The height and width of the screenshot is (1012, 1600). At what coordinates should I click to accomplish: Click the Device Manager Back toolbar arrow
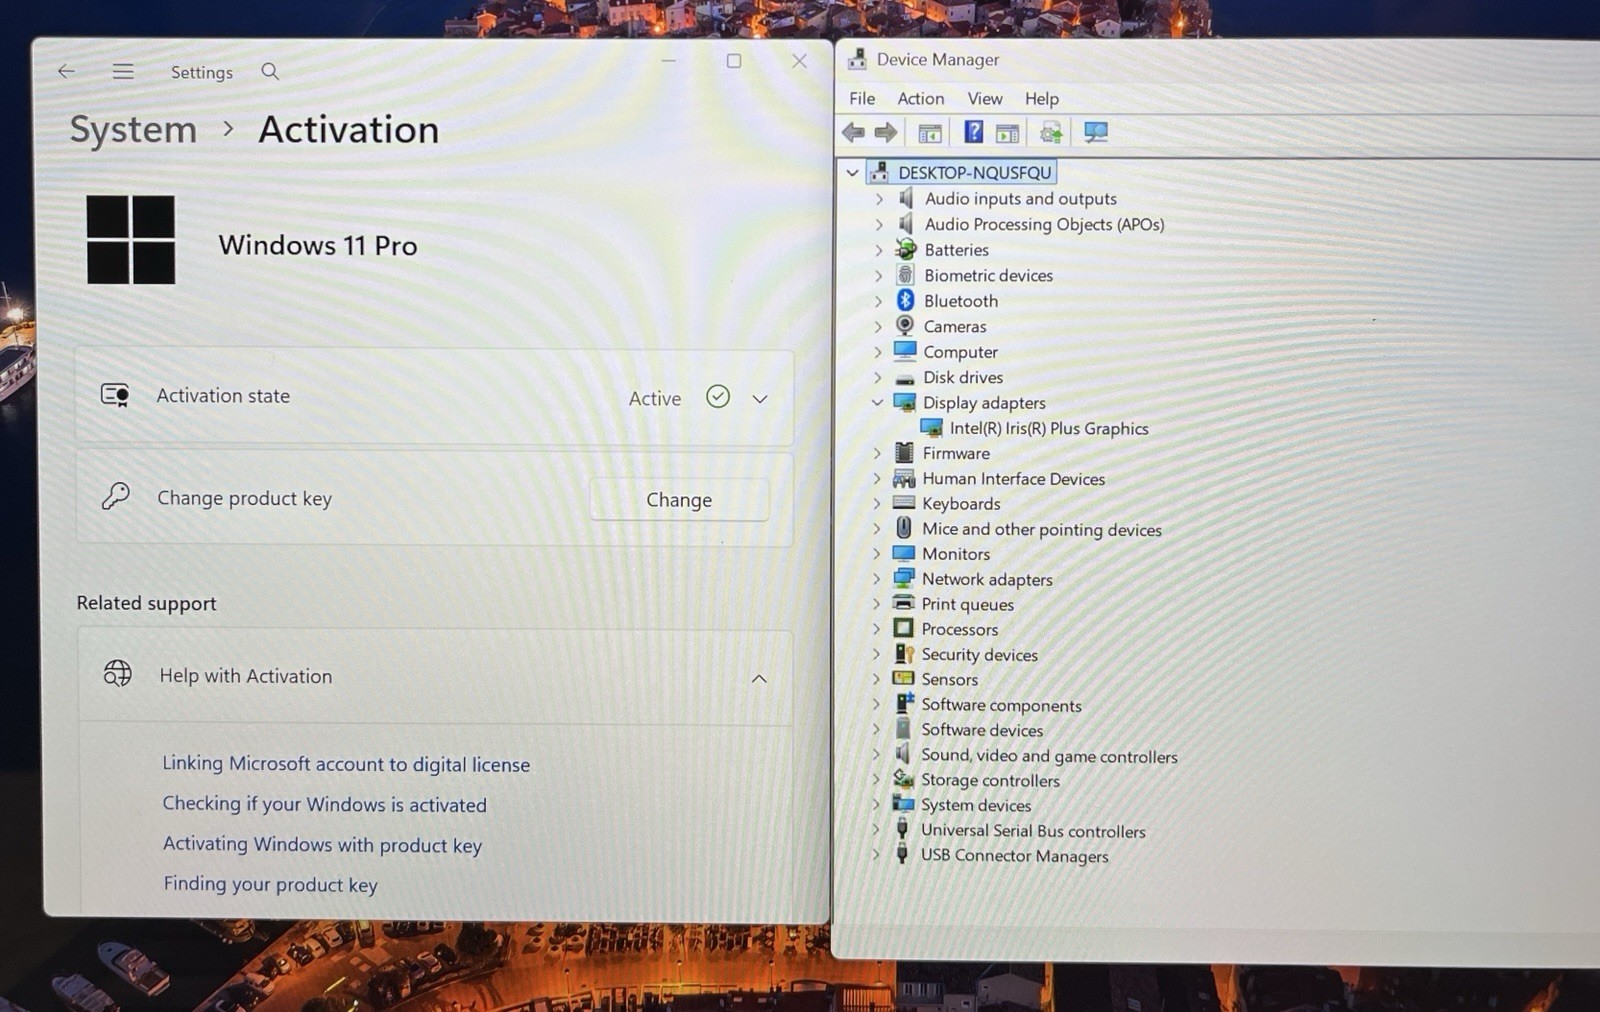coord(853,132)
